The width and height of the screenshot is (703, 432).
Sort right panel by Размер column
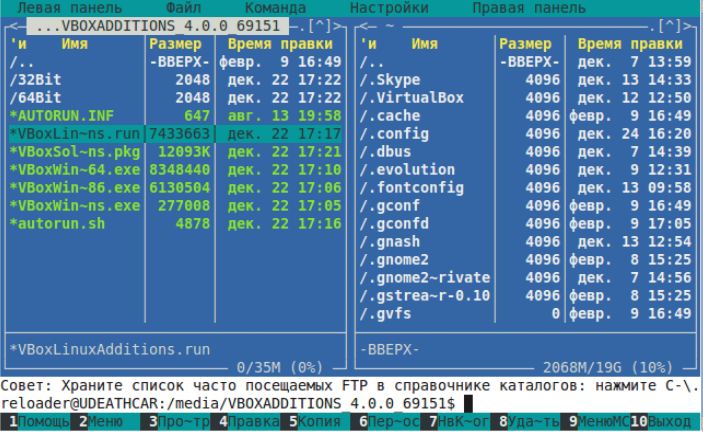[525, 44]
